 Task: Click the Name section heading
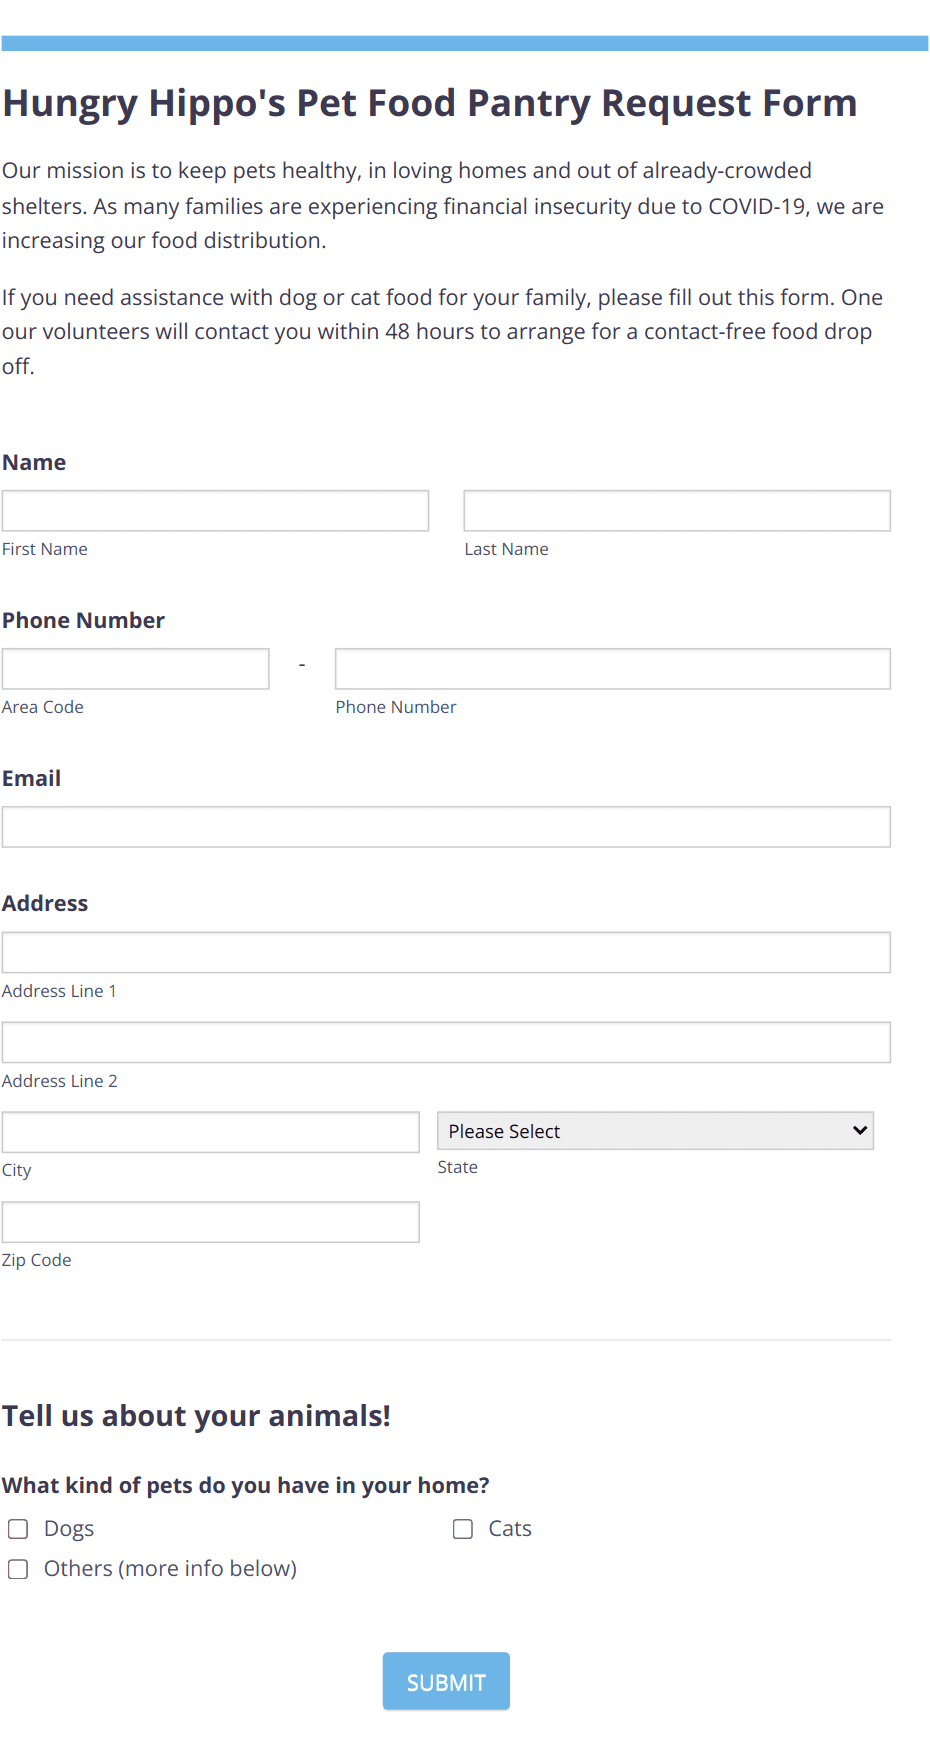(34, 462)
